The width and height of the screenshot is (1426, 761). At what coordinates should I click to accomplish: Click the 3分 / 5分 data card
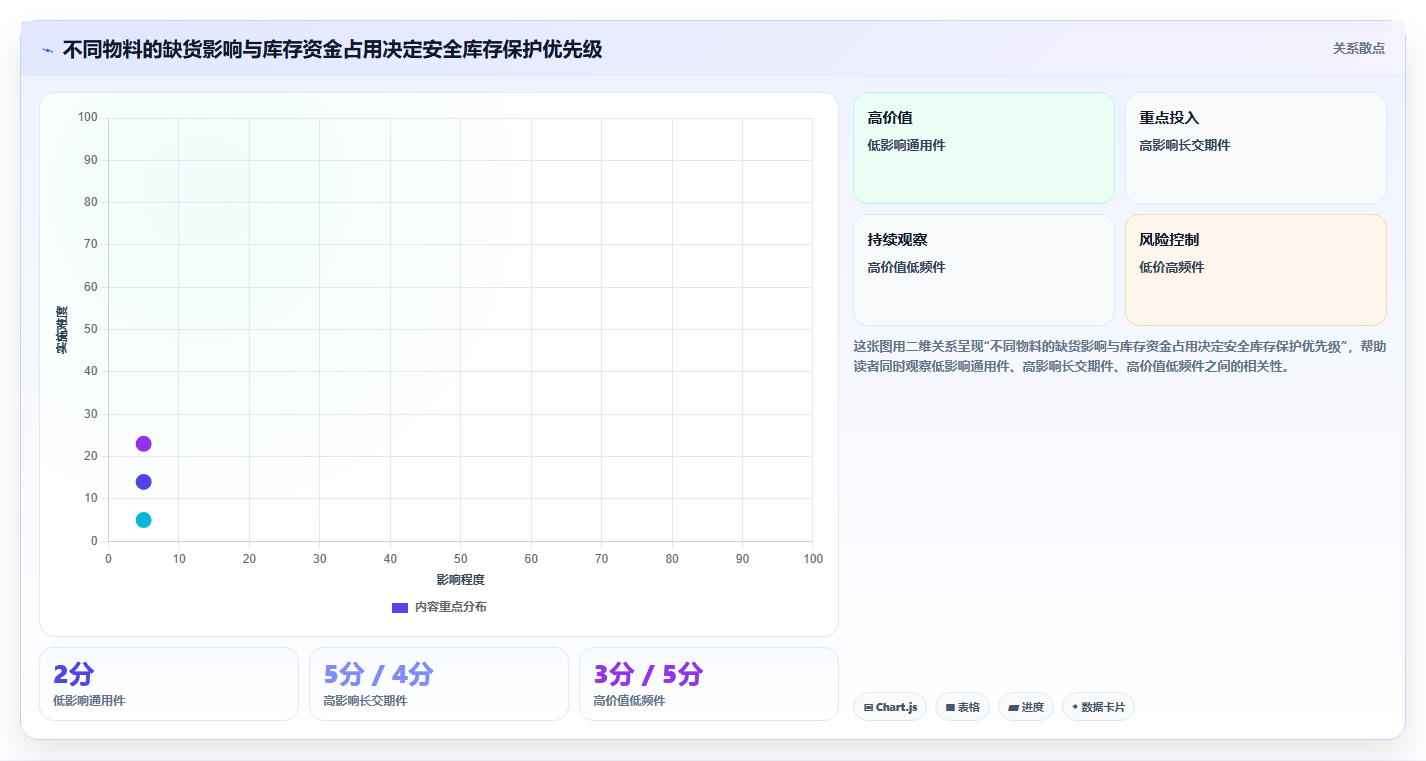709,684
